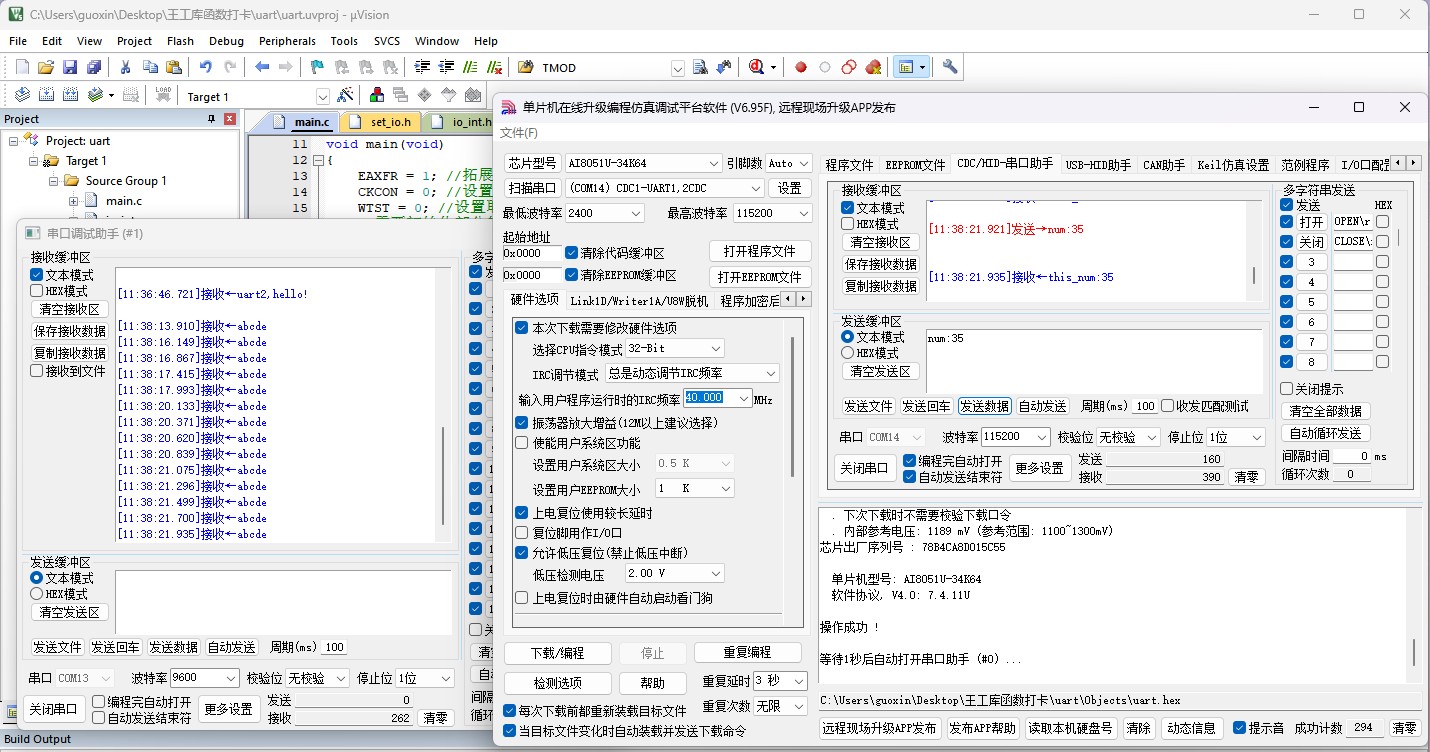
Task: Click the LOAD download-to-flash icon
Action: click(x=163, y=95)
